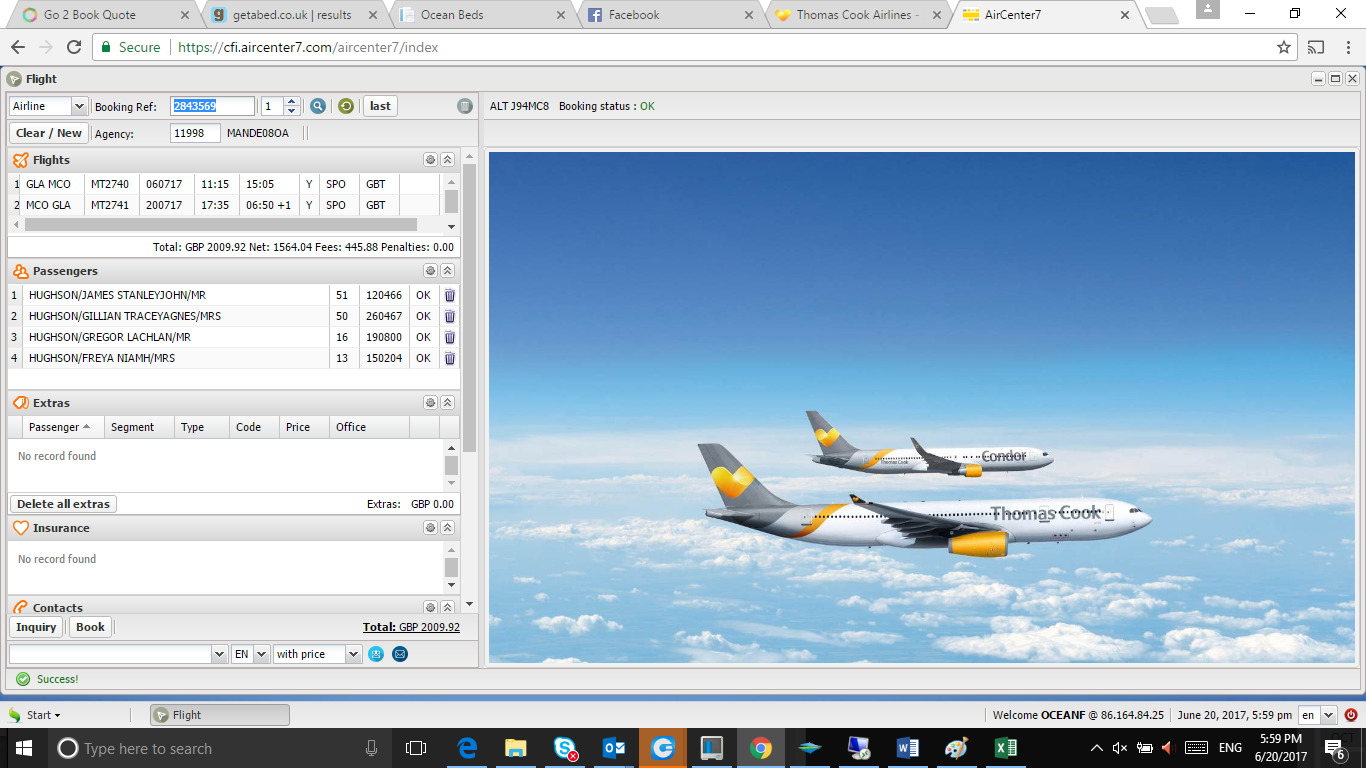The image size is (1366, 768).
Task: Increase the booking number stepper
Action: 292,102
